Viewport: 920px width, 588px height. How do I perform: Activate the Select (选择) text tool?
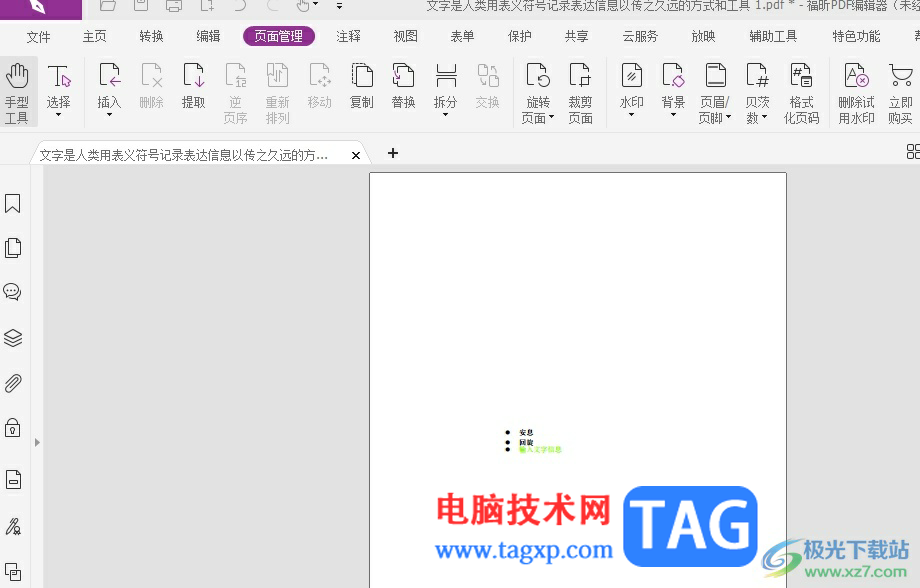[x=59, y=85]
